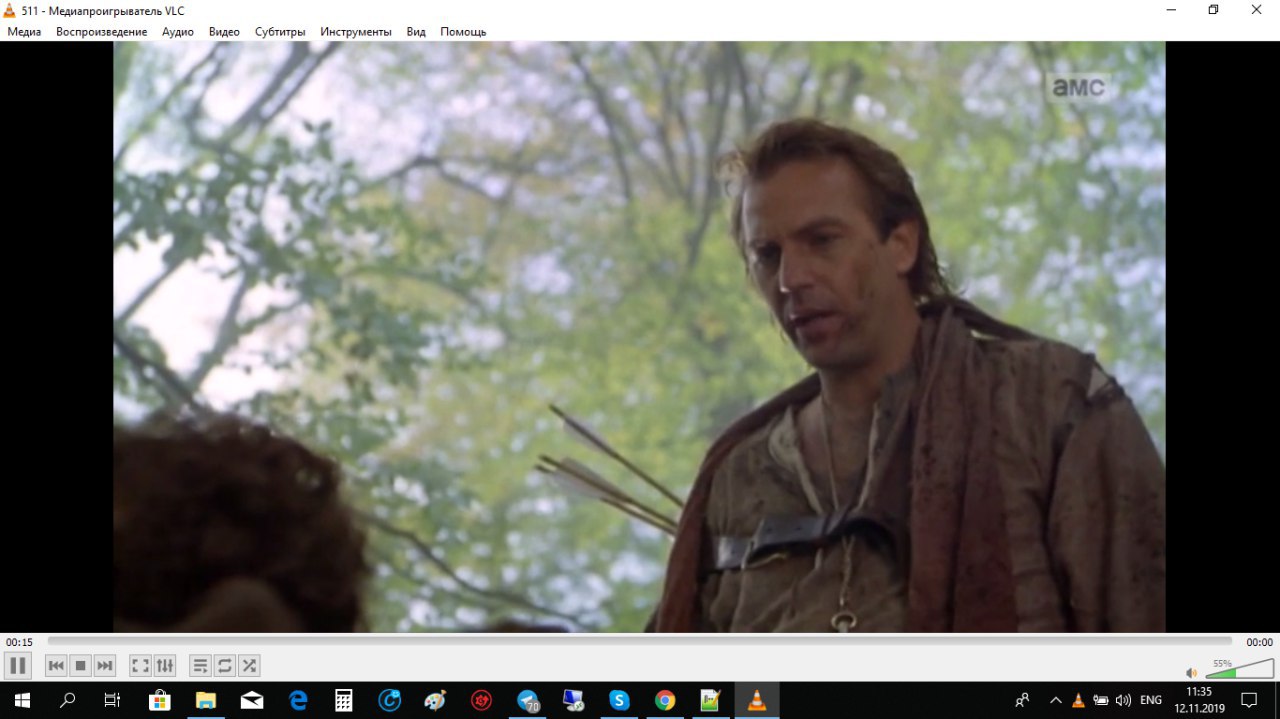Click elapsed time label 00:15

click(x=19, y=642)
